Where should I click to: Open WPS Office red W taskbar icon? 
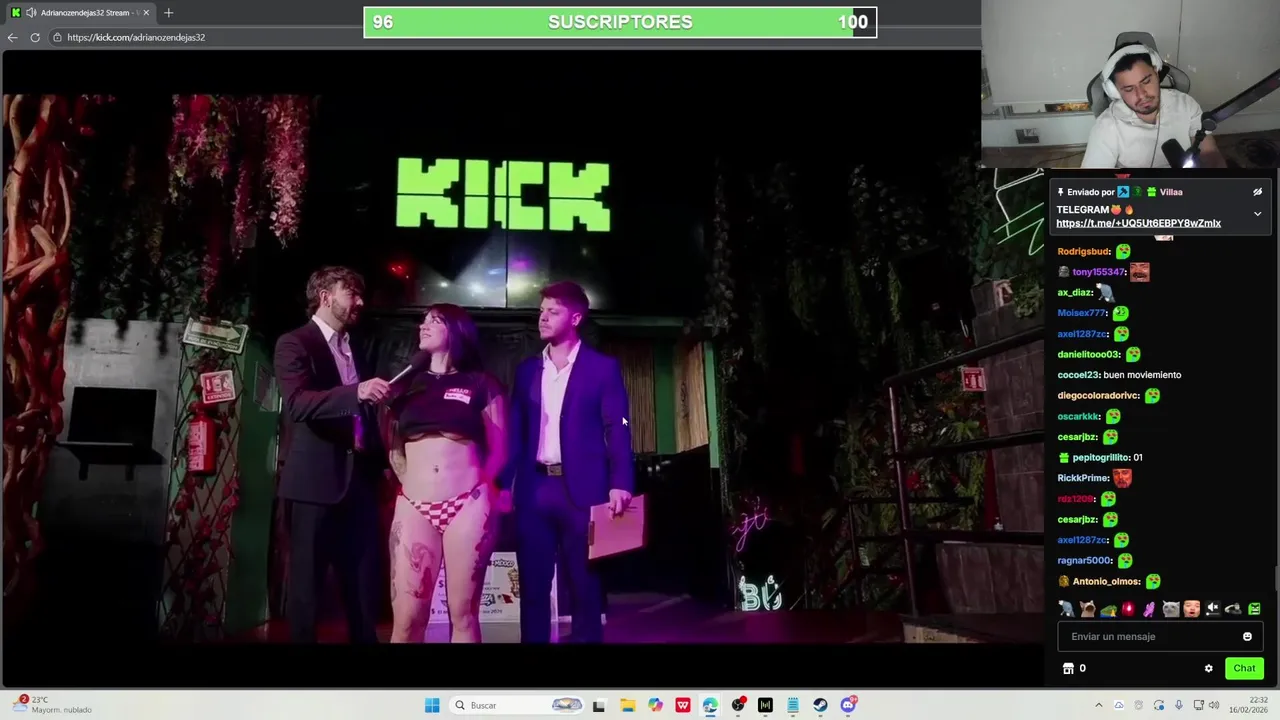click(683, 705)
